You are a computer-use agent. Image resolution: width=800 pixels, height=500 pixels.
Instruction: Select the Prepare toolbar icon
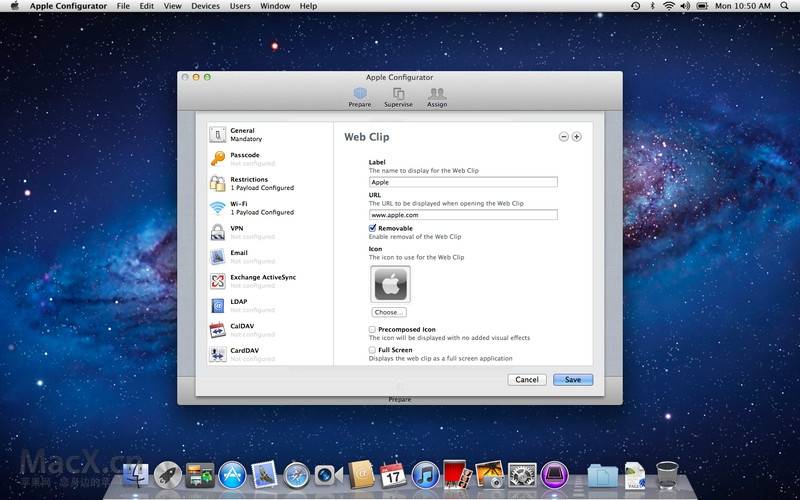click(360, 96)
